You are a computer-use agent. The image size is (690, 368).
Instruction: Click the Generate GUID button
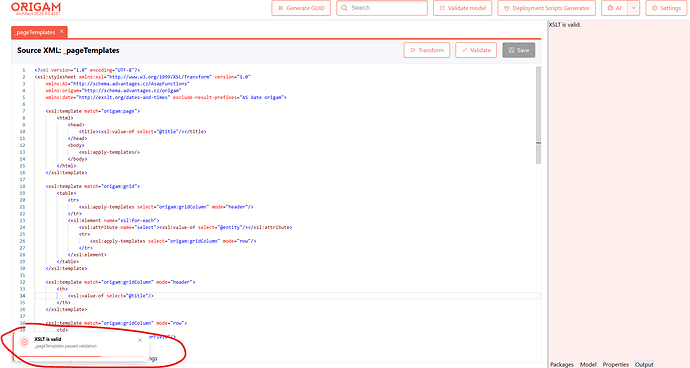click(301, 8)
